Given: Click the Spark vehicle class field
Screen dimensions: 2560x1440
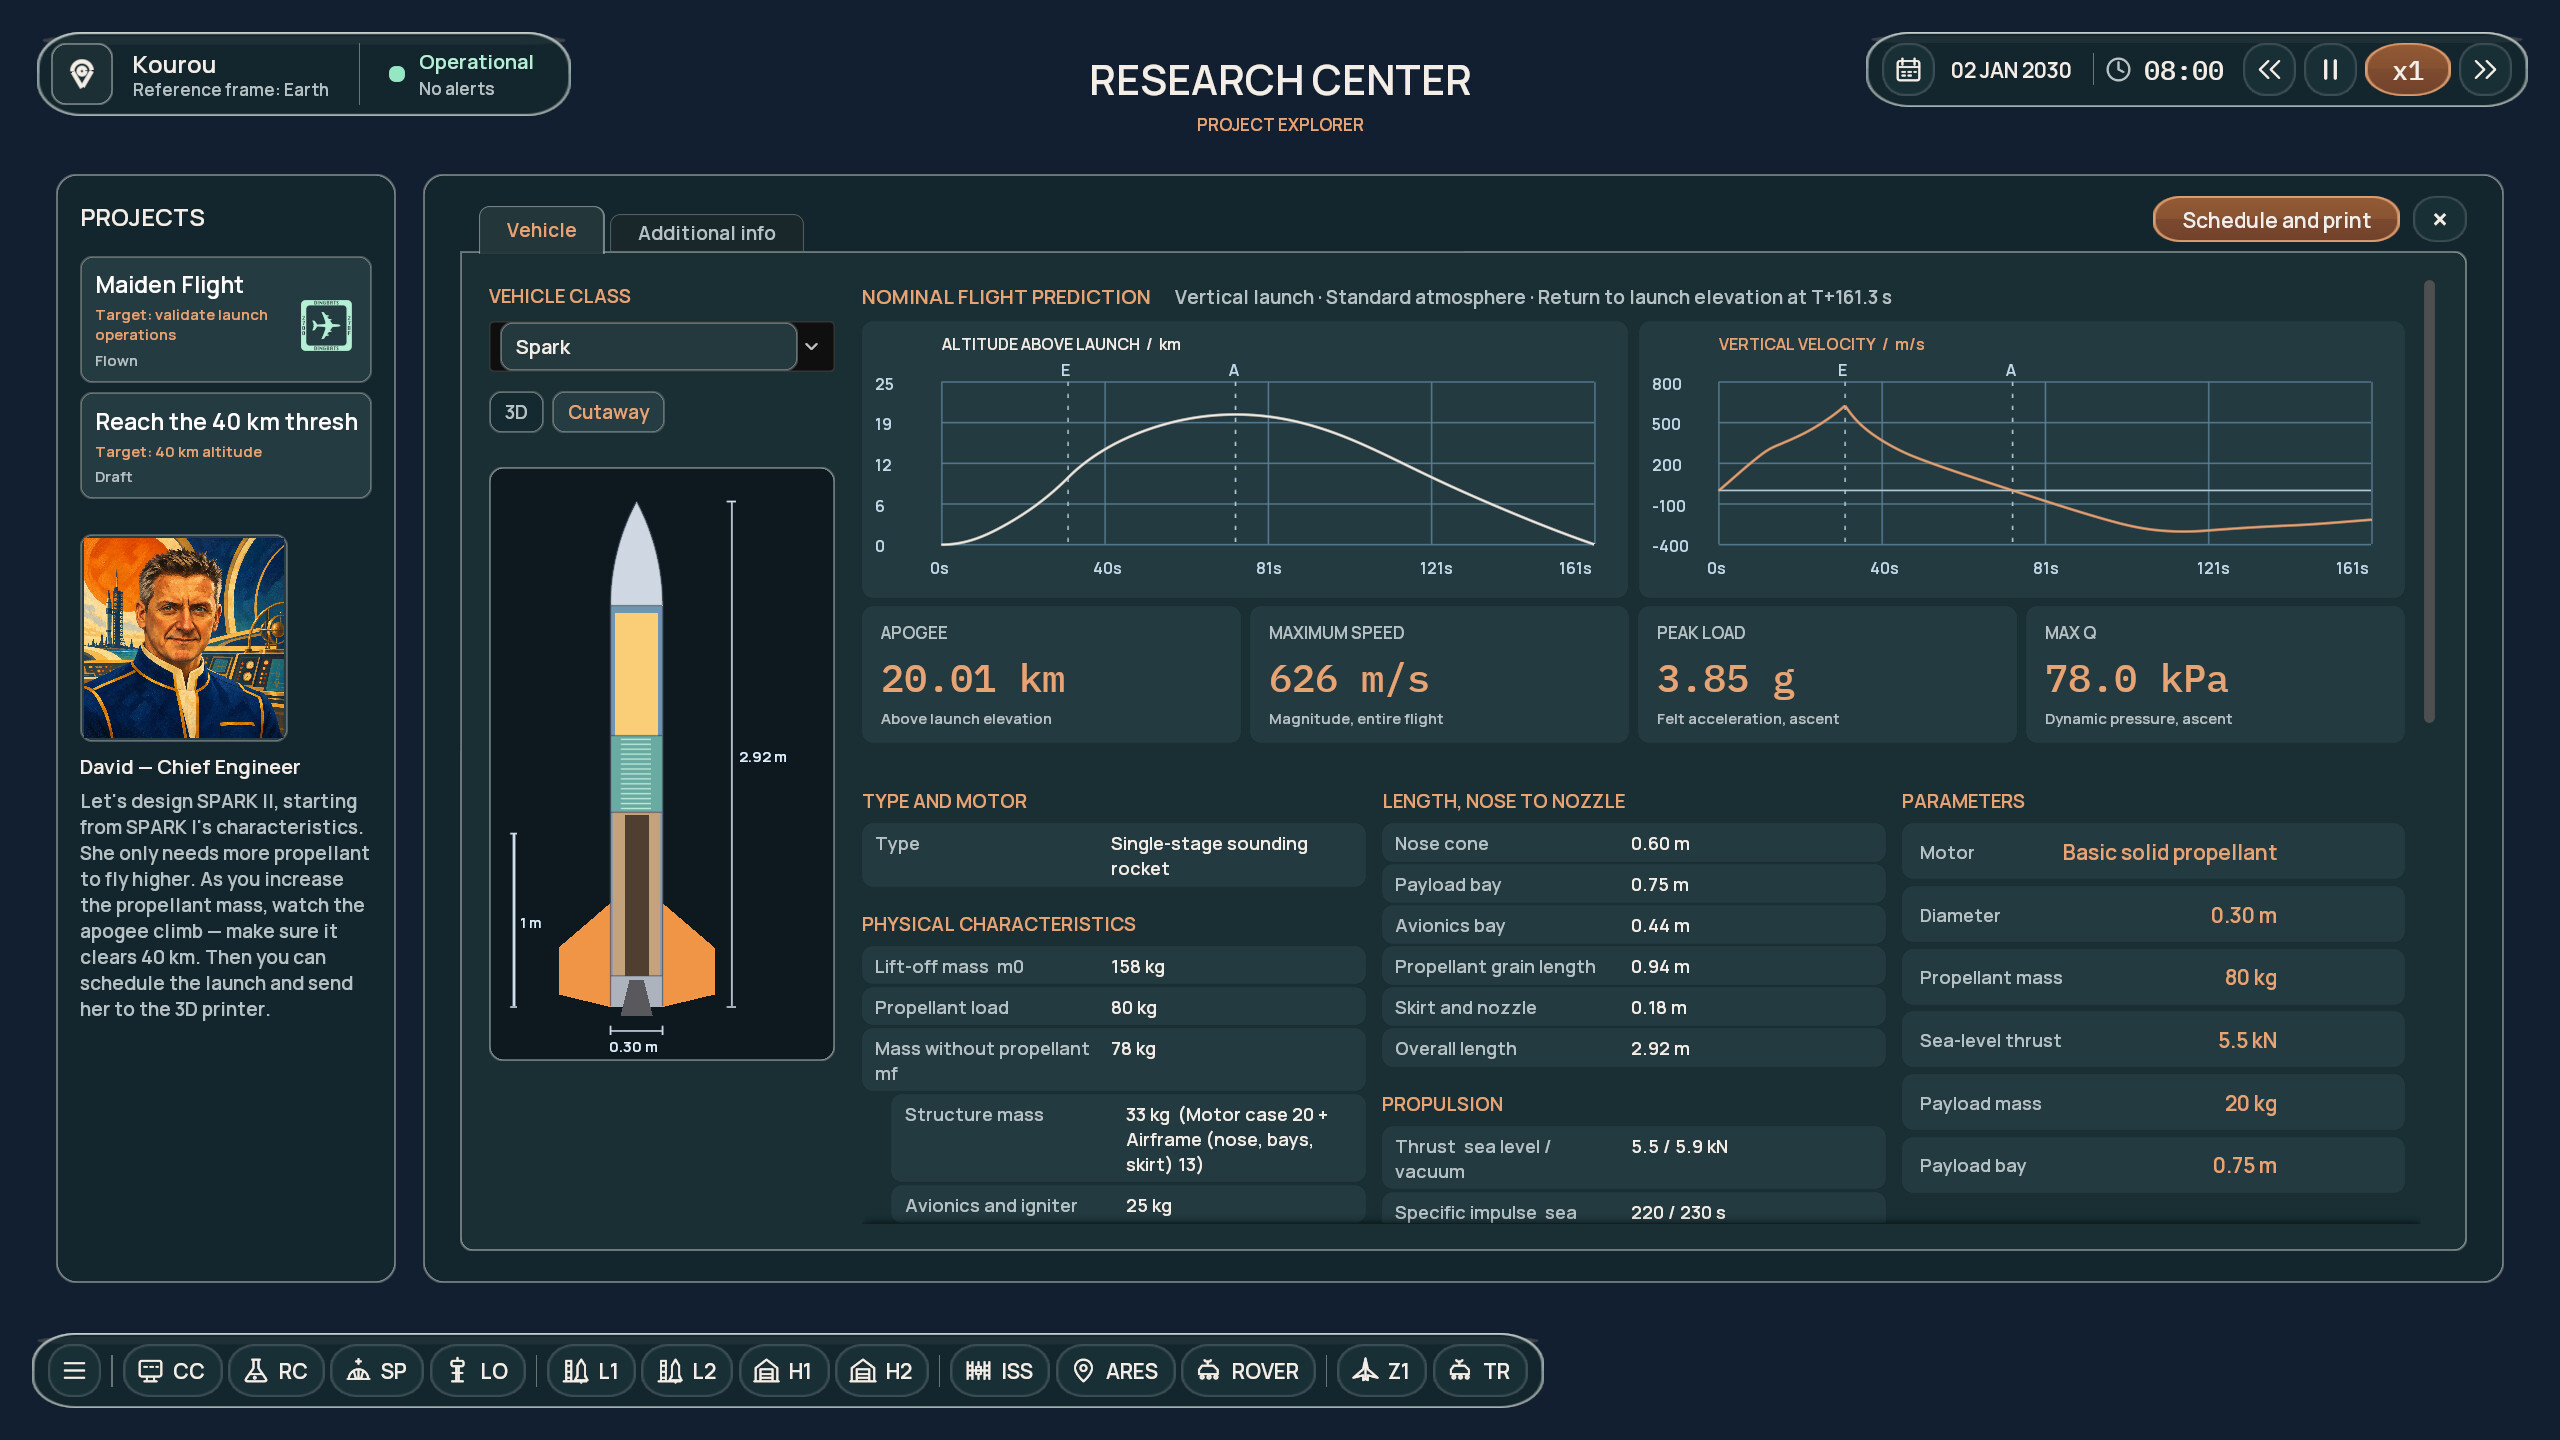Looking at the screenshot, I should click(648, 346).
